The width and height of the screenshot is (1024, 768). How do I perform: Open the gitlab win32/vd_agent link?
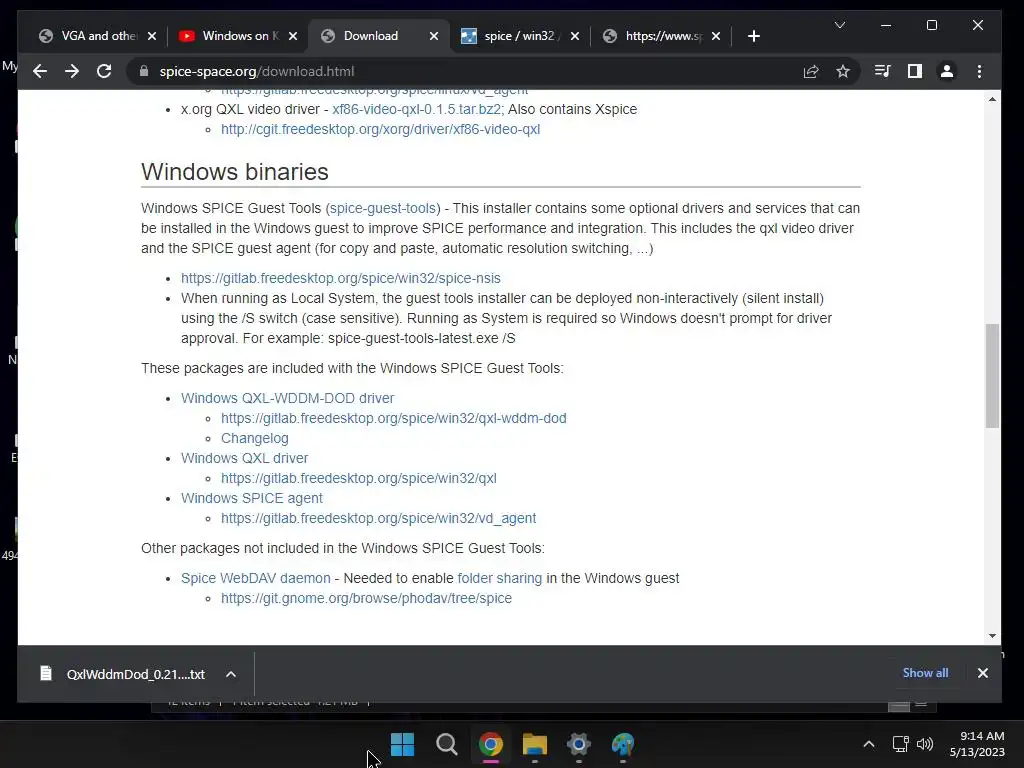pyautogui.click(x=378, y=518)
